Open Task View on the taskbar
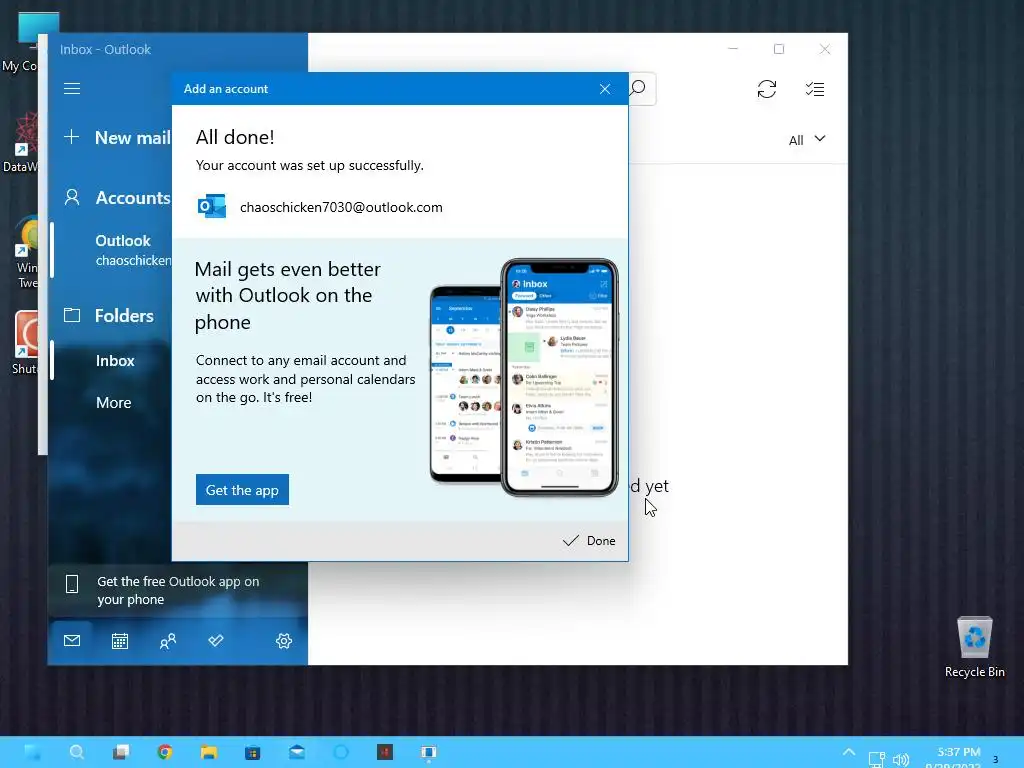The height and width of the screenshot is (768, 1024). (121, 752)
